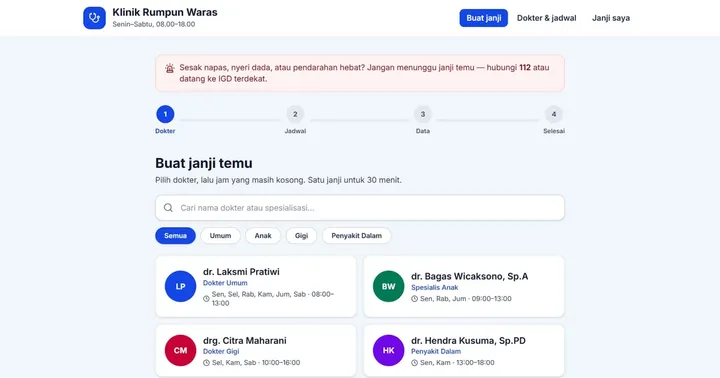Click the HK avatar of dr. Hendra Kusuma

pyautogui.click(x=388, y=350)
